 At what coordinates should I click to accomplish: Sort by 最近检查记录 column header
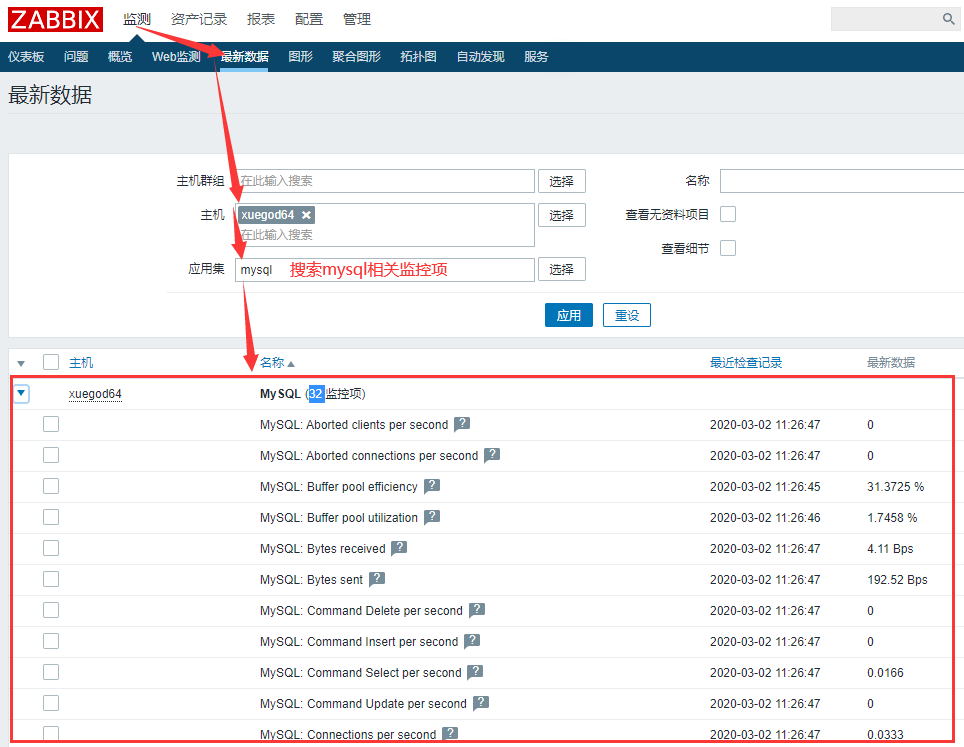[746, 363]
